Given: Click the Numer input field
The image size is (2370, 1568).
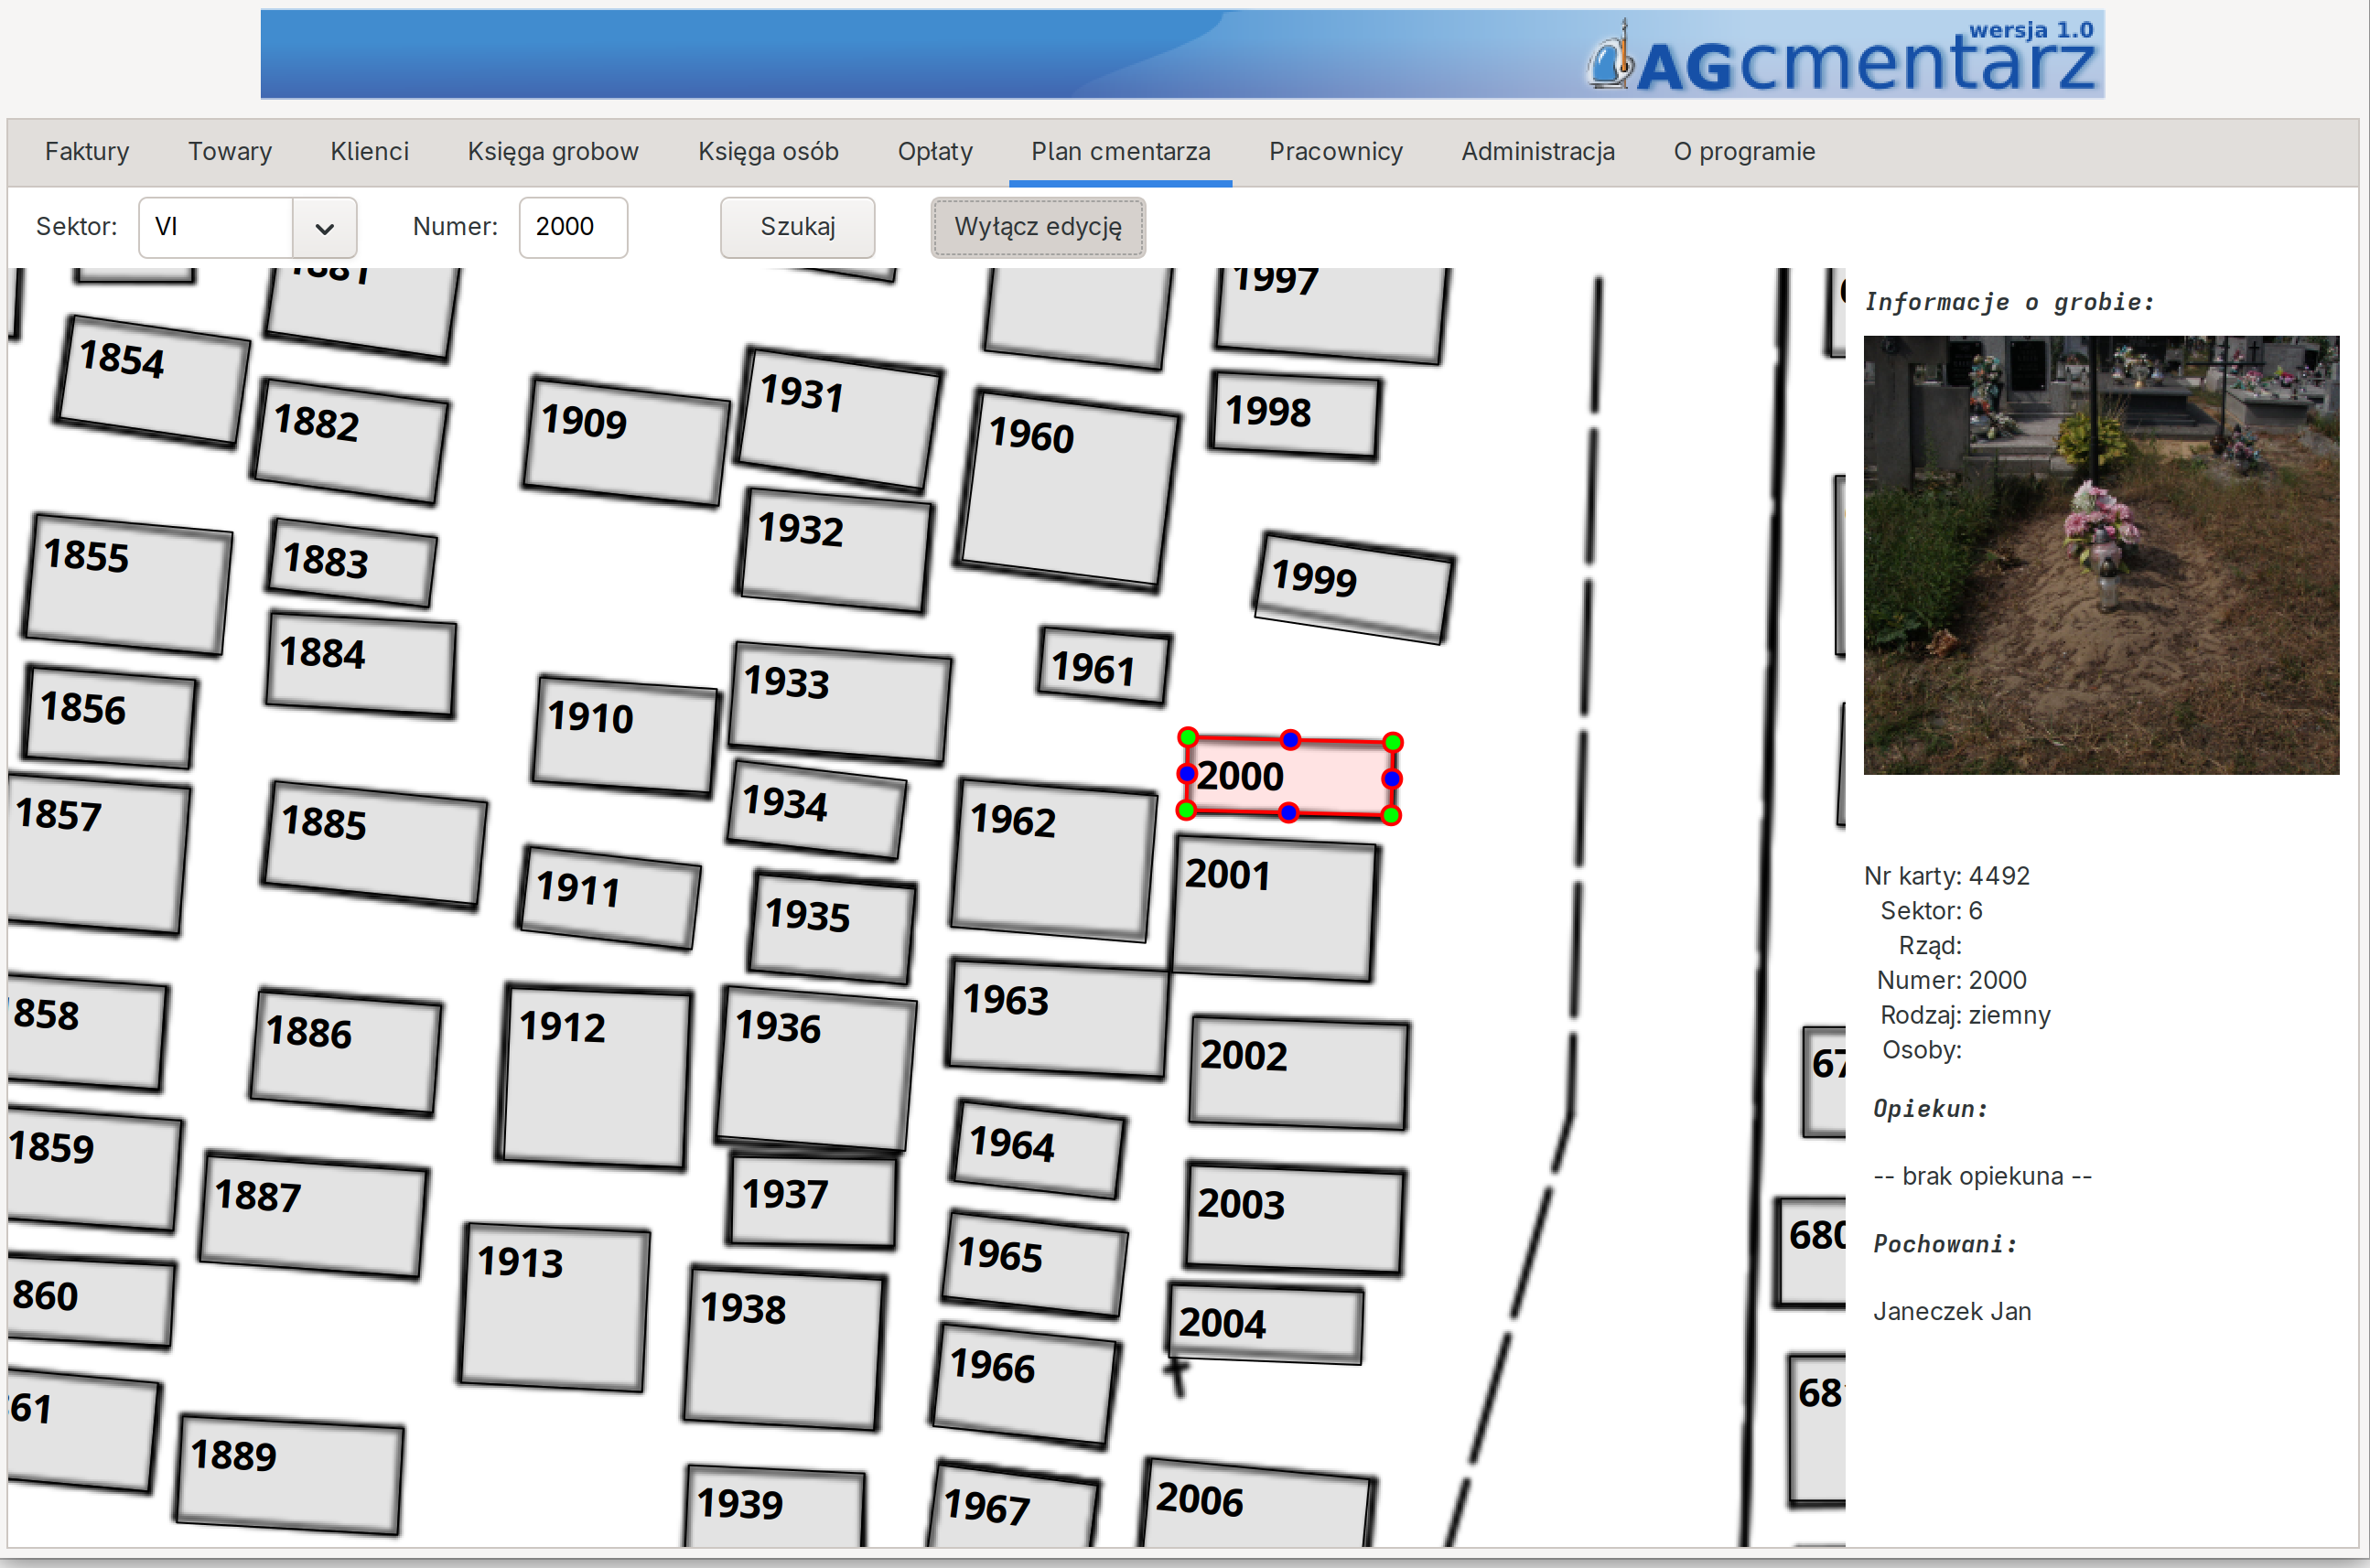Looking at the screenshot, I should coord(573,228).
